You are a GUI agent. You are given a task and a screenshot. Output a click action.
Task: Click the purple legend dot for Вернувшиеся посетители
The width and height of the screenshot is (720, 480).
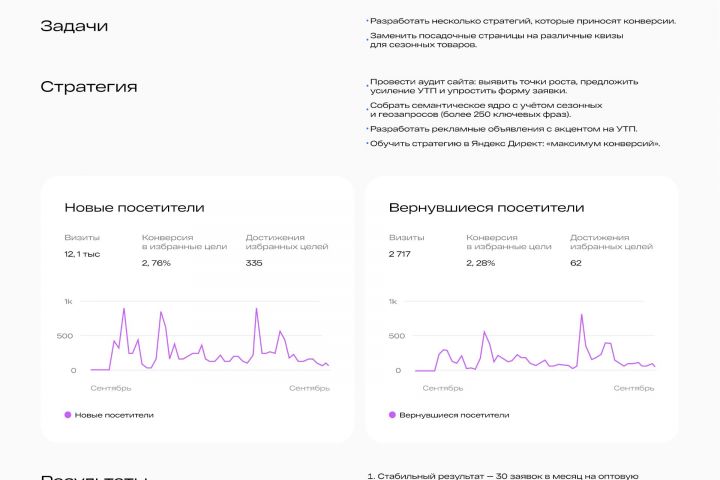pyautogui.click(x=392, y=414)
